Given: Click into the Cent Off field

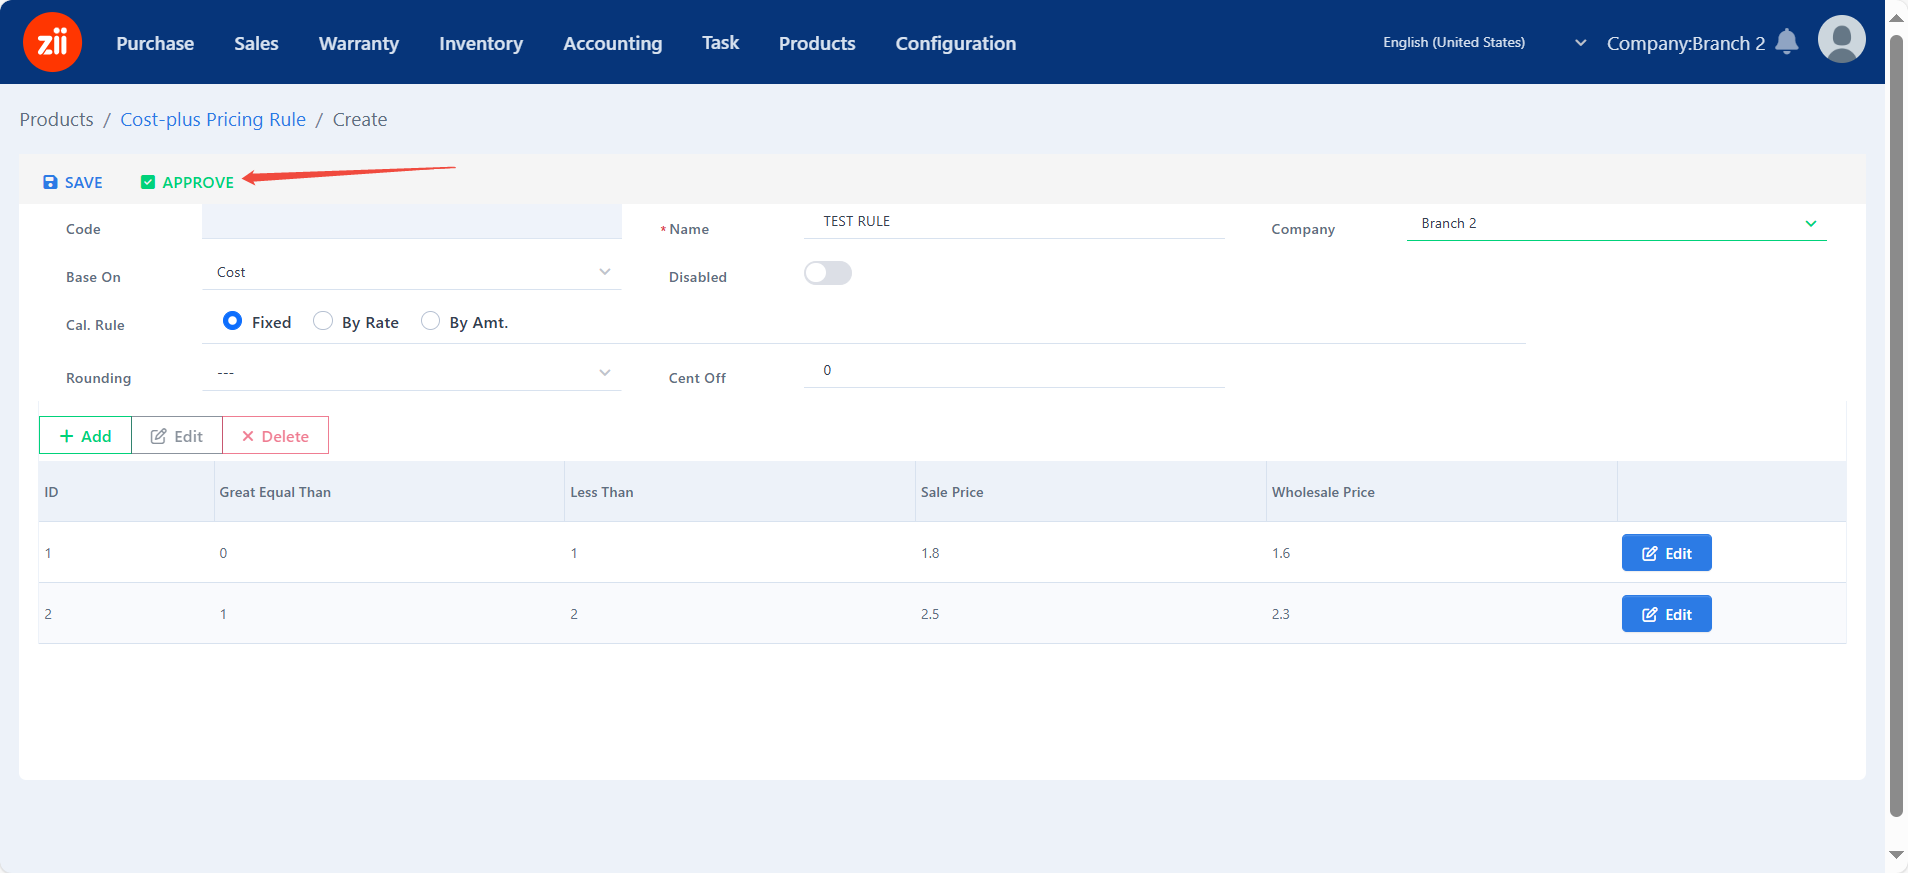Looking at the screenshot, I should [1013, 370].
